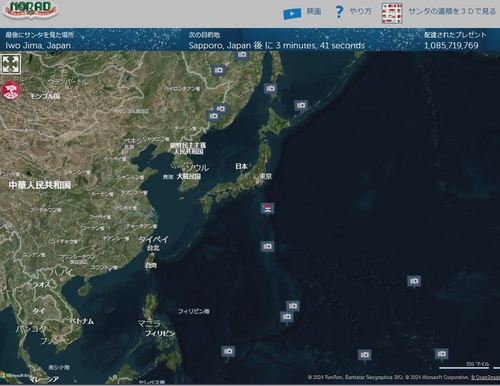Screen dimensions: 500x386
Task: Expand the map to fullscreen
Action: coord(11,64)
